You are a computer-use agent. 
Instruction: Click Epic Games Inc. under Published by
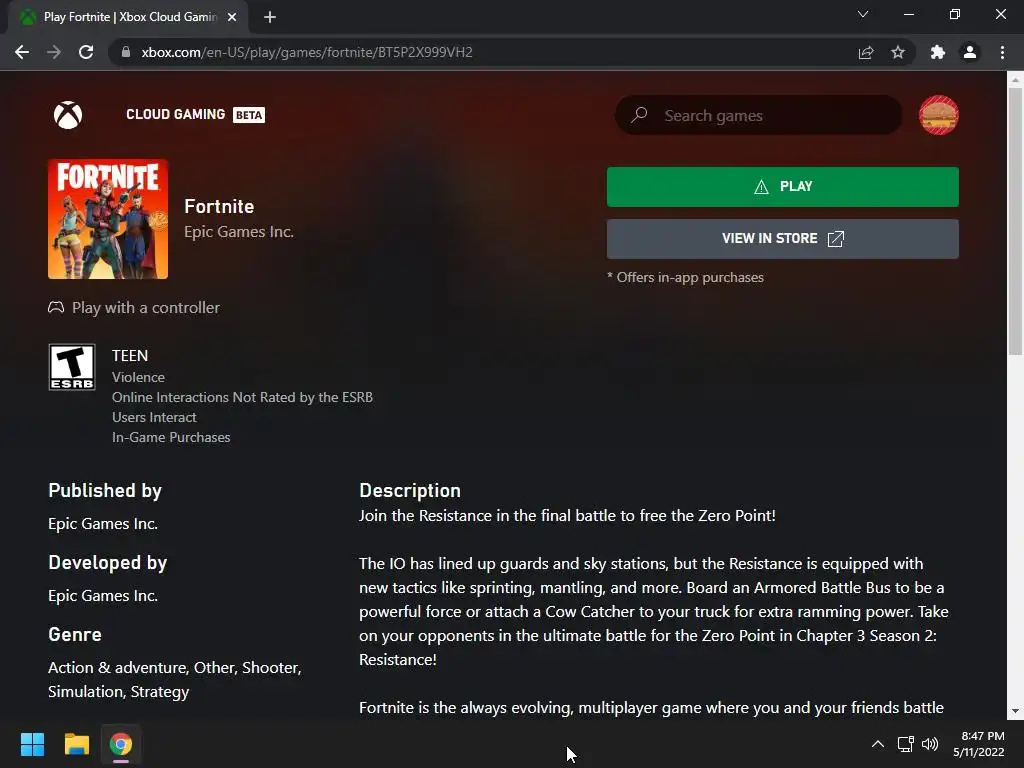tap(103, 524)
